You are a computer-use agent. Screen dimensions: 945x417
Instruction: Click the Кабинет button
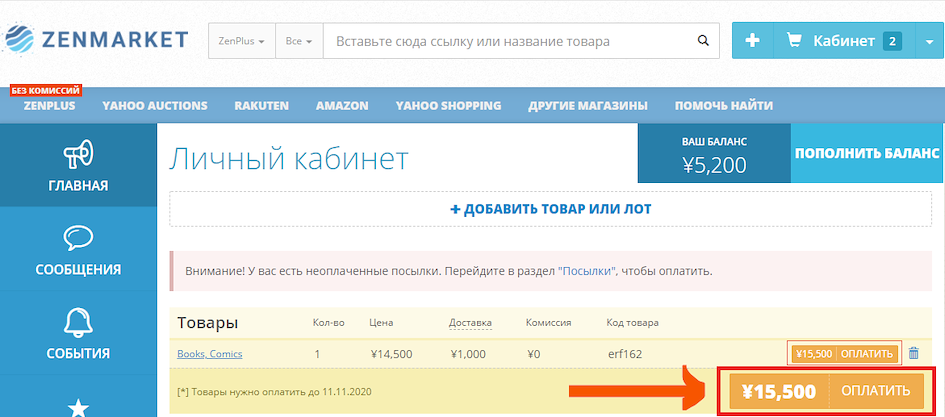pyautogui.click(x=844, y=41)
